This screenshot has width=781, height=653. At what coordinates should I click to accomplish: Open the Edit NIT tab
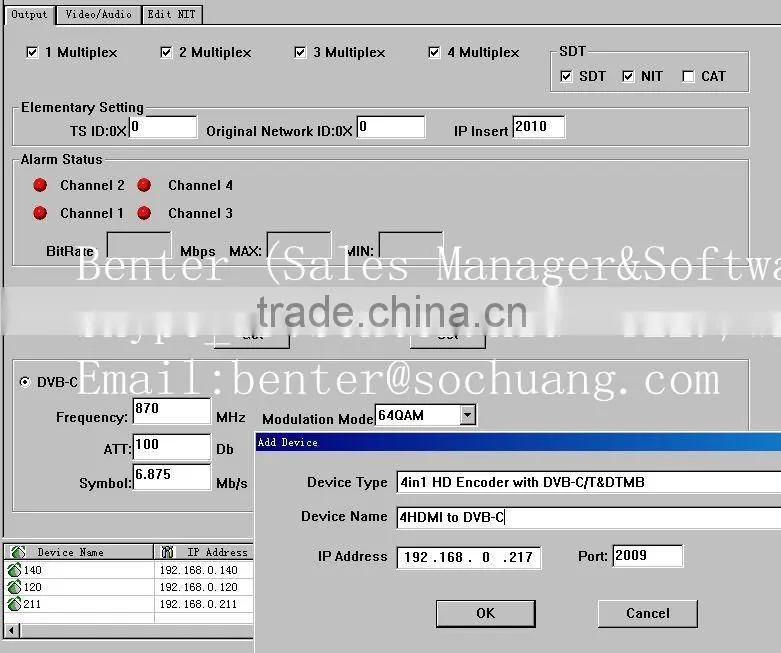tap(171, 14)
